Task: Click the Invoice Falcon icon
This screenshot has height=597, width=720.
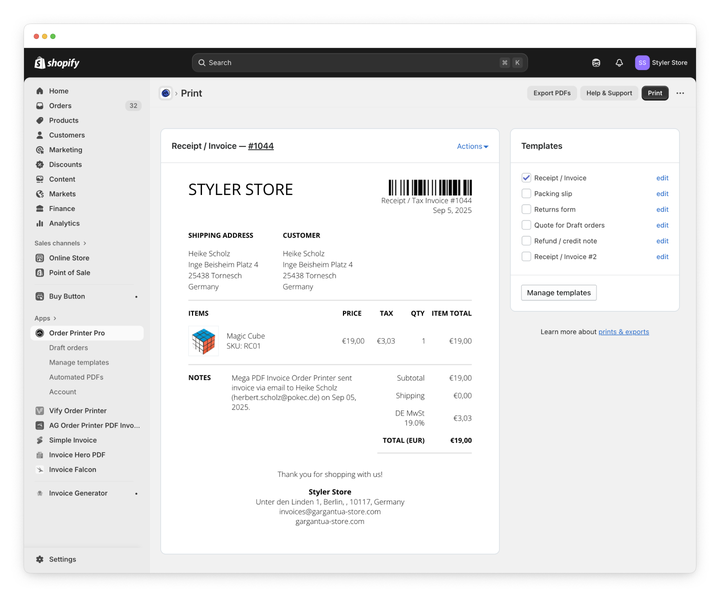Action: (x=40, y=469)
